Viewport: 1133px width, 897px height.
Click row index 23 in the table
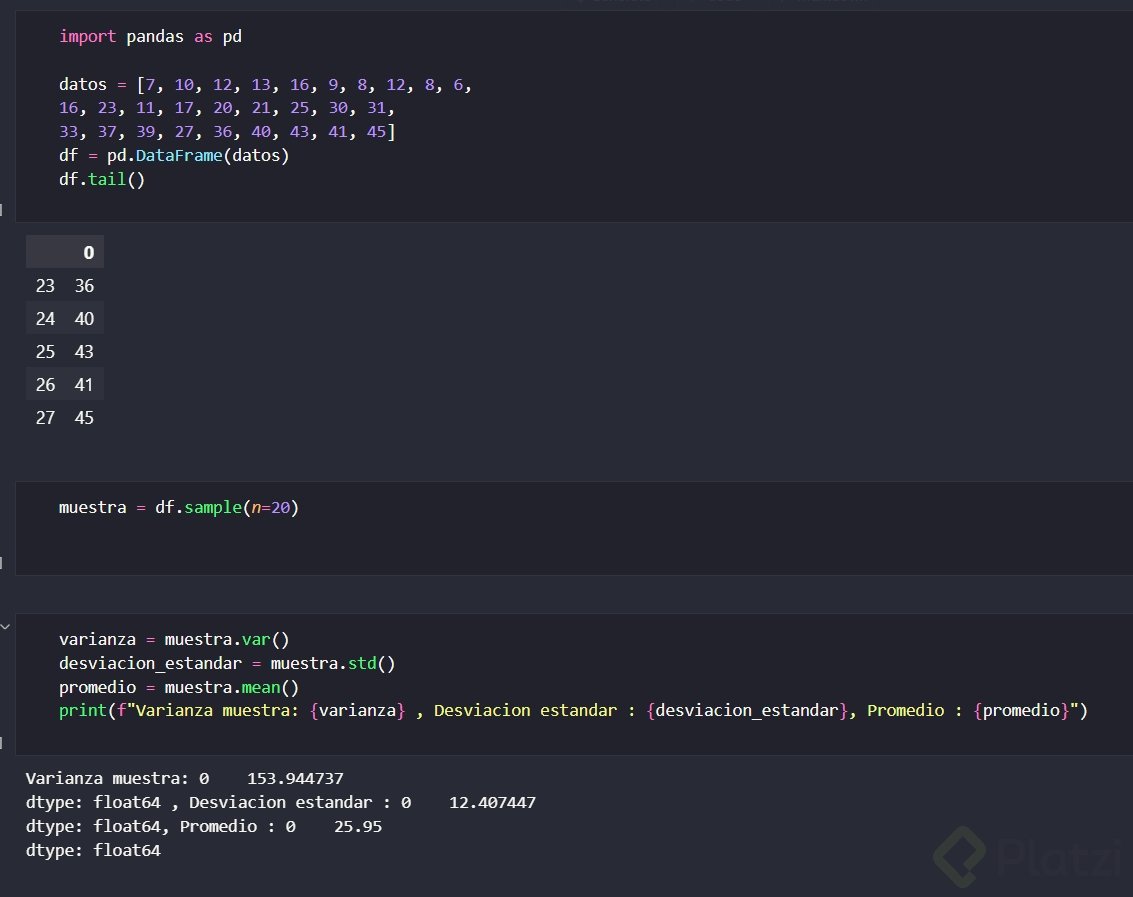tap(46, 286)
